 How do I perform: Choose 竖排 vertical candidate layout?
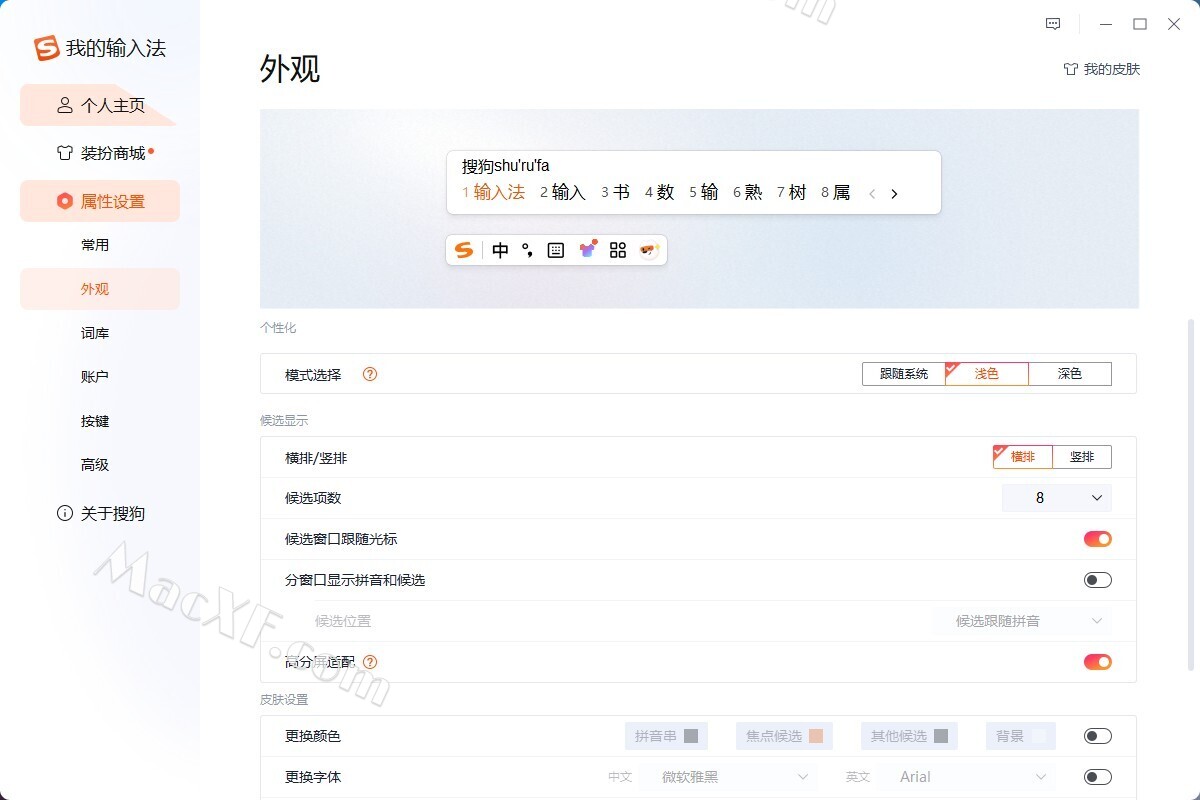[1082, 457]
